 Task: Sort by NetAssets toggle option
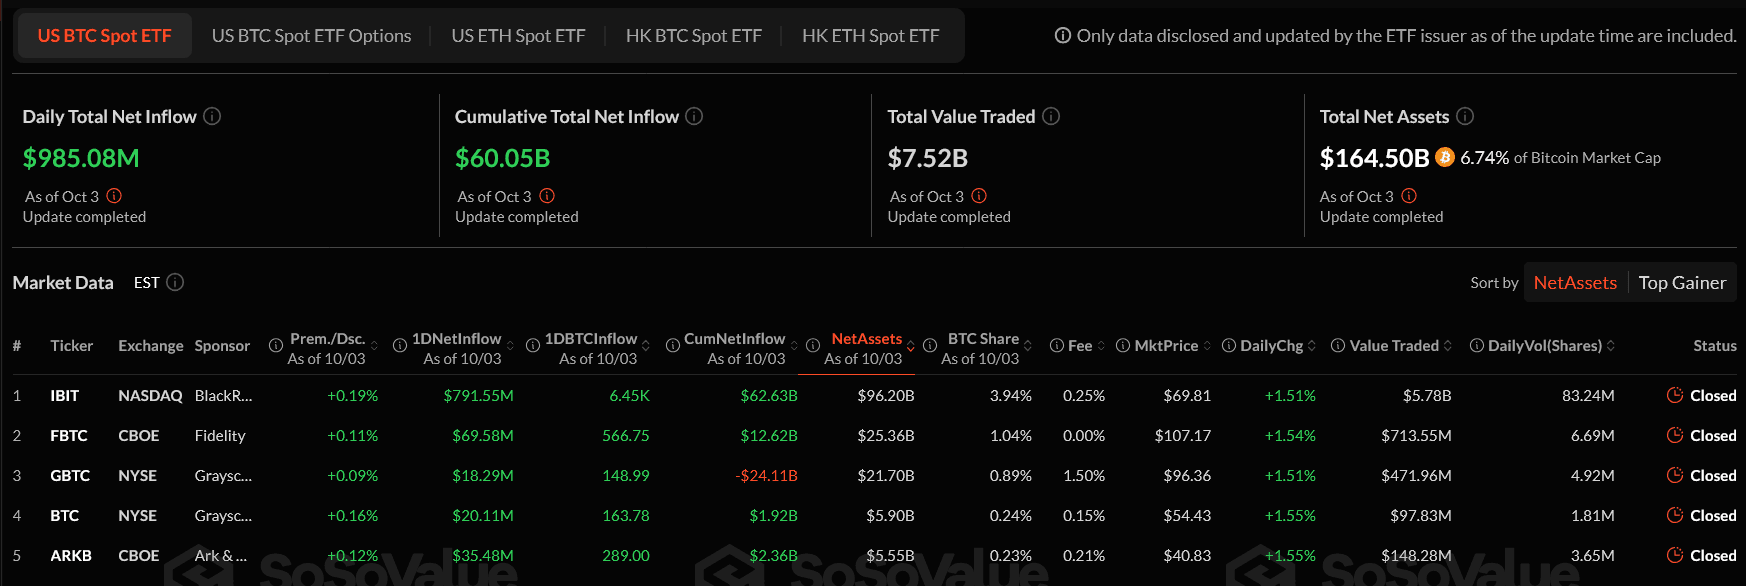point(1575,283)
